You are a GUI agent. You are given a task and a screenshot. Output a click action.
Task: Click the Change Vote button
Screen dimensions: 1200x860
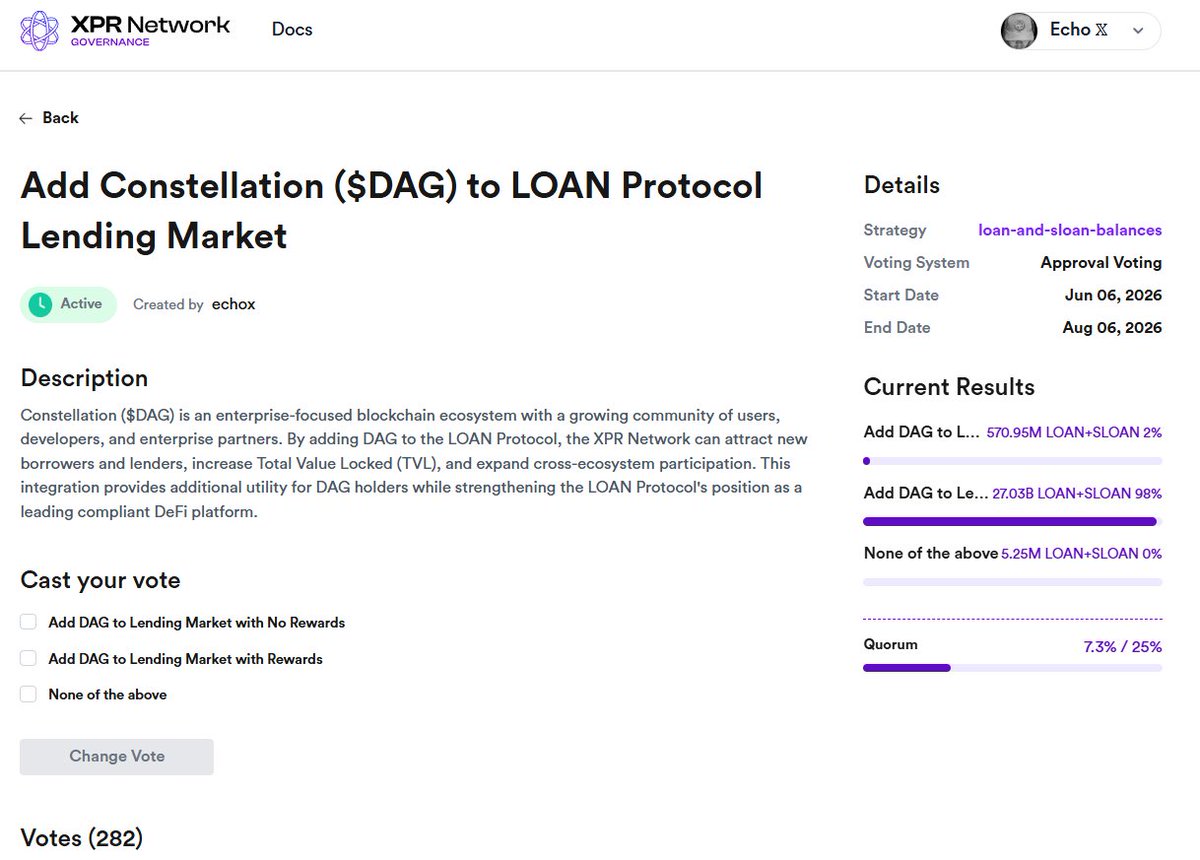(x=117, y=757)
